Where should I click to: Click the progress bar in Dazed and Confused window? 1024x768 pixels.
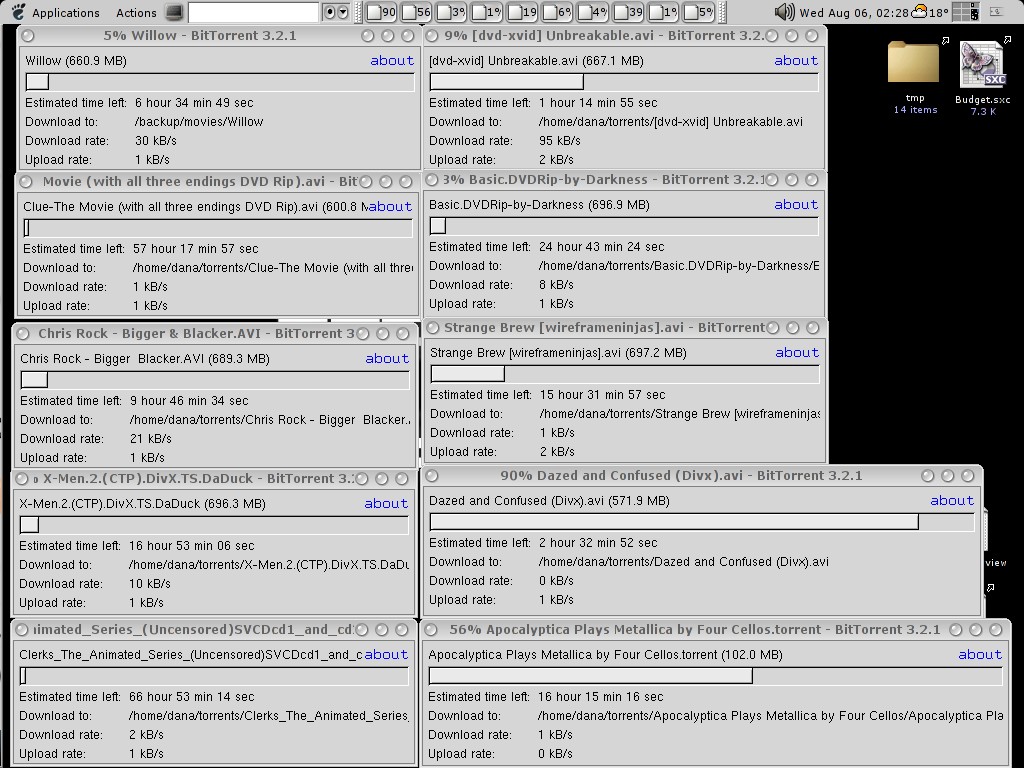(702, 521)
